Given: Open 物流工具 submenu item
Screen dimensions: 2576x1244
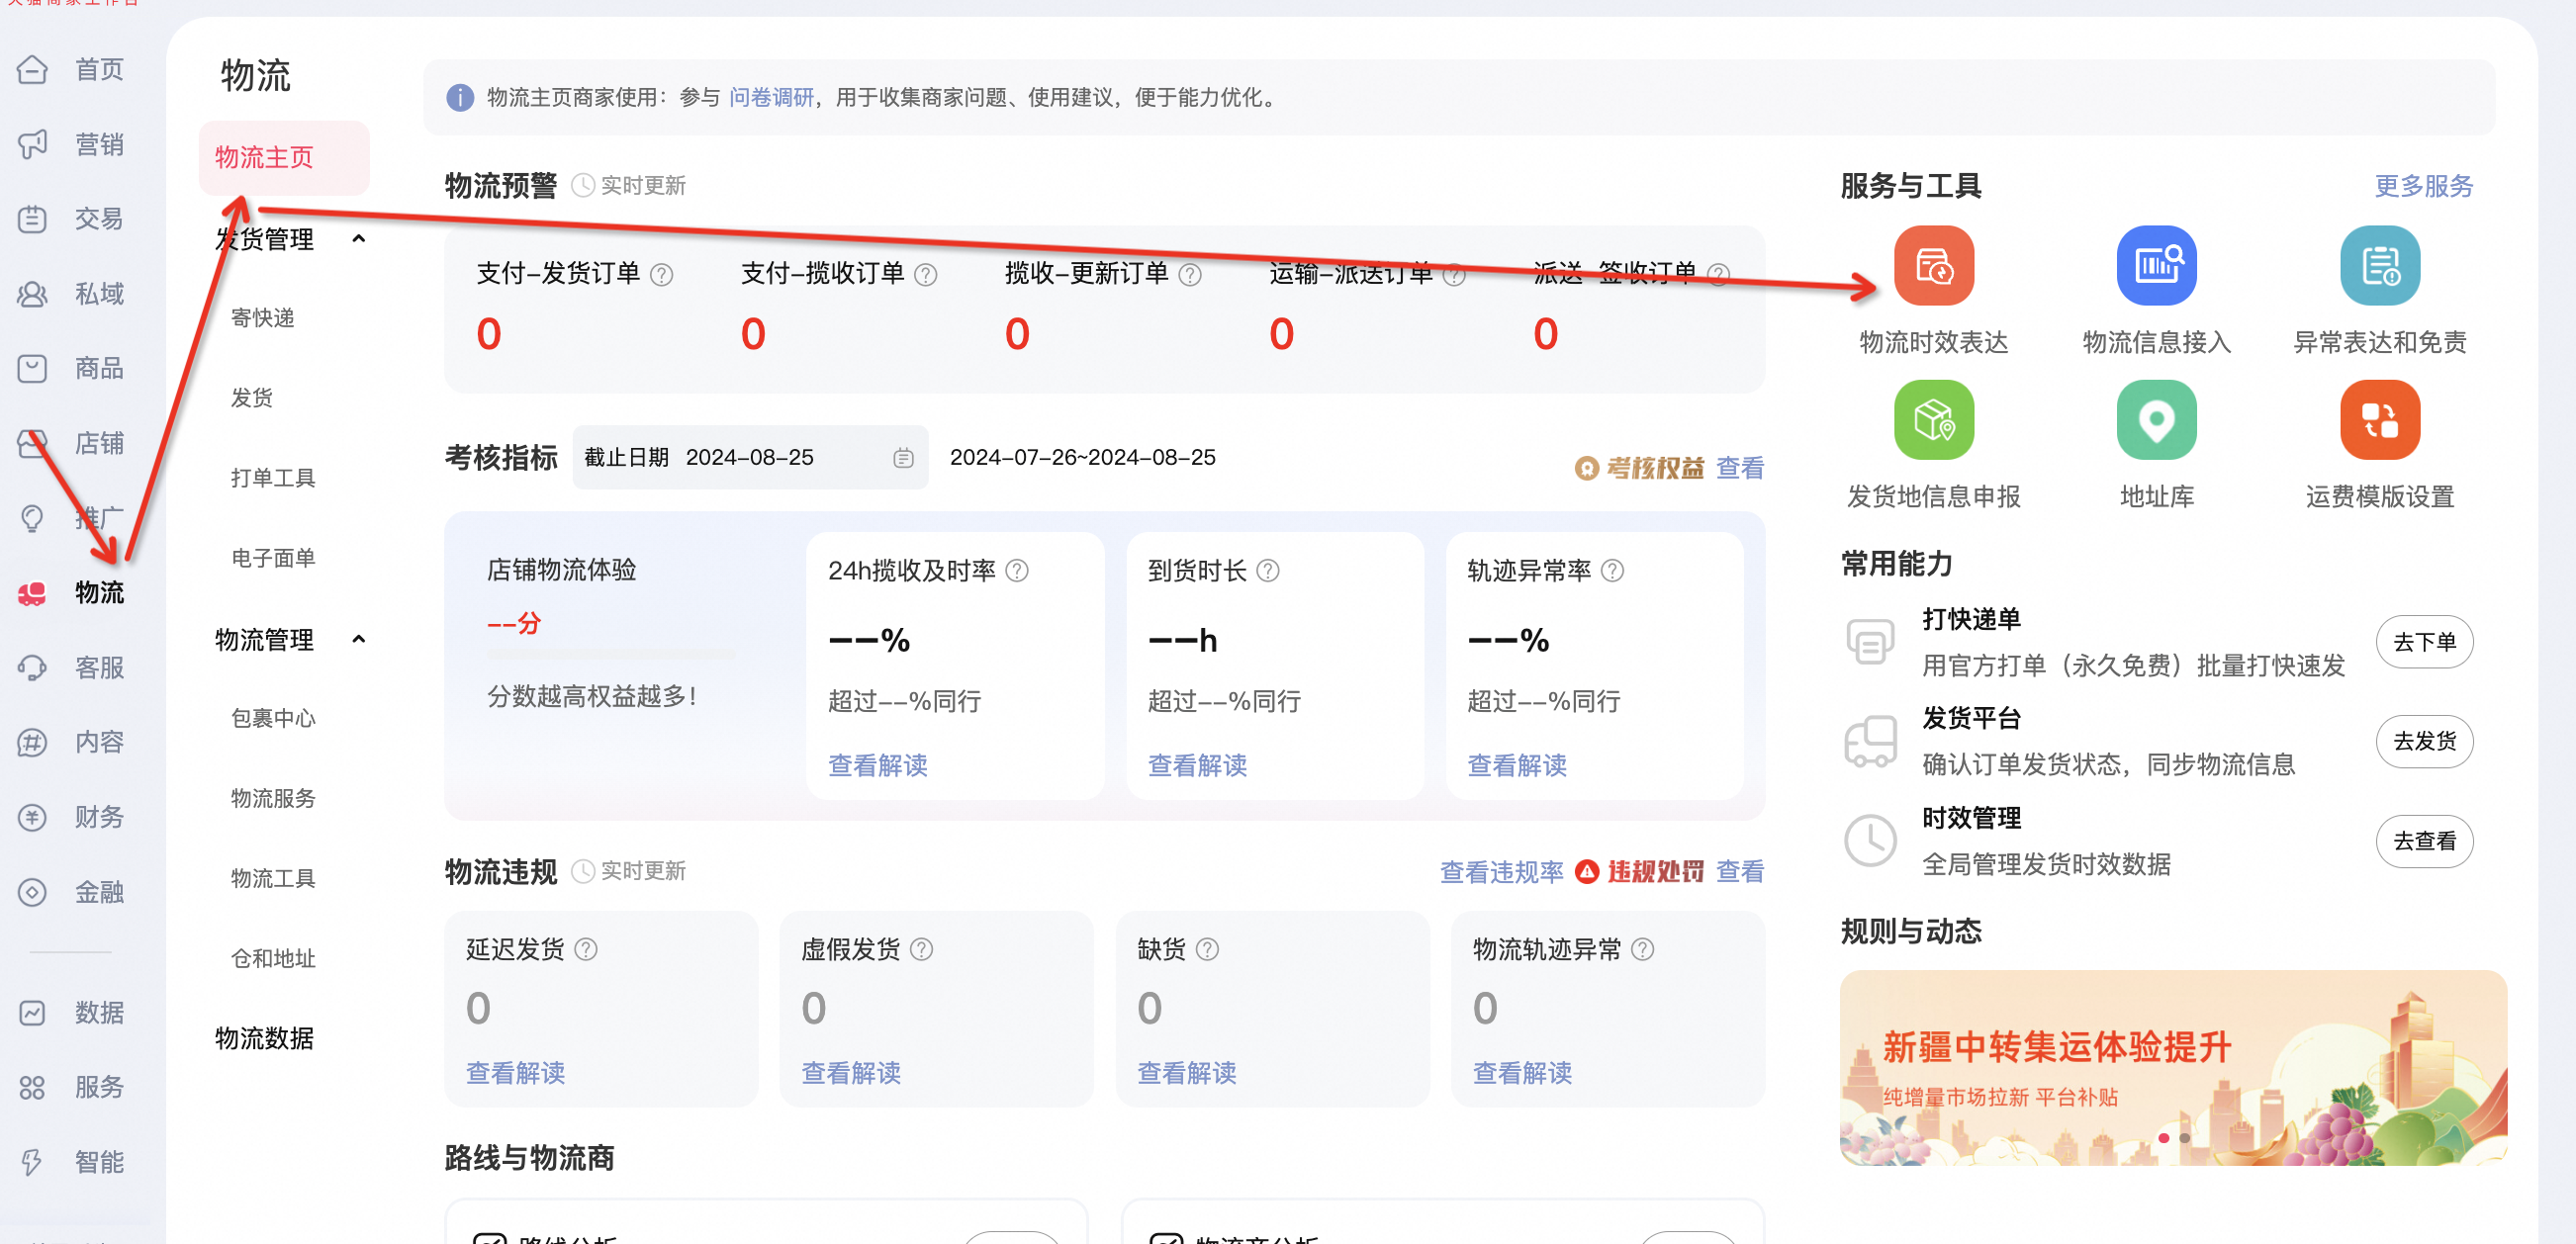Looking at the screenshot, I should 273,877.
